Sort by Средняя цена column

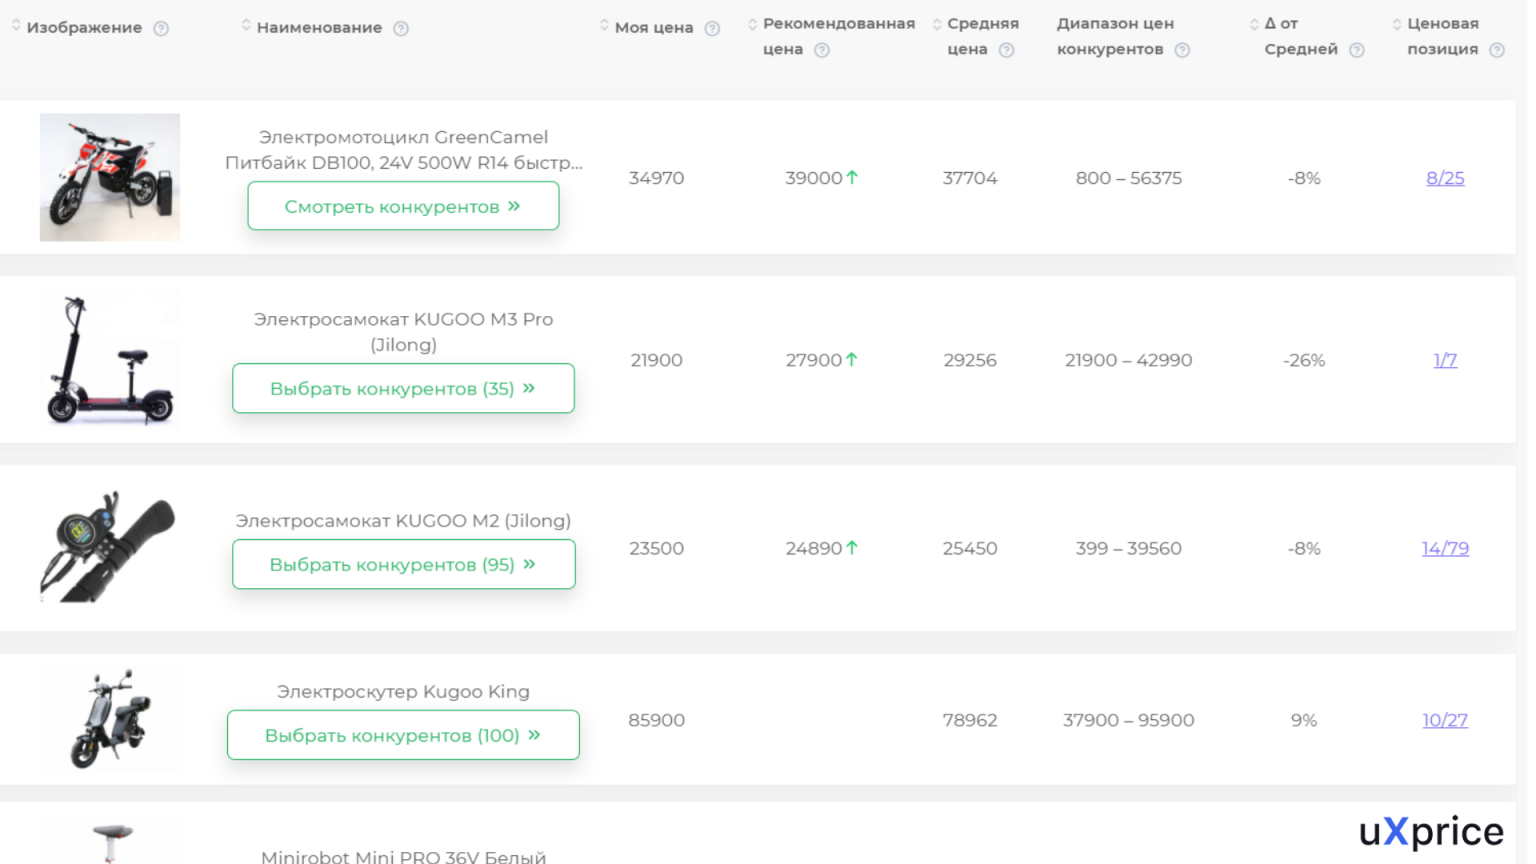[x=937, y=24]
